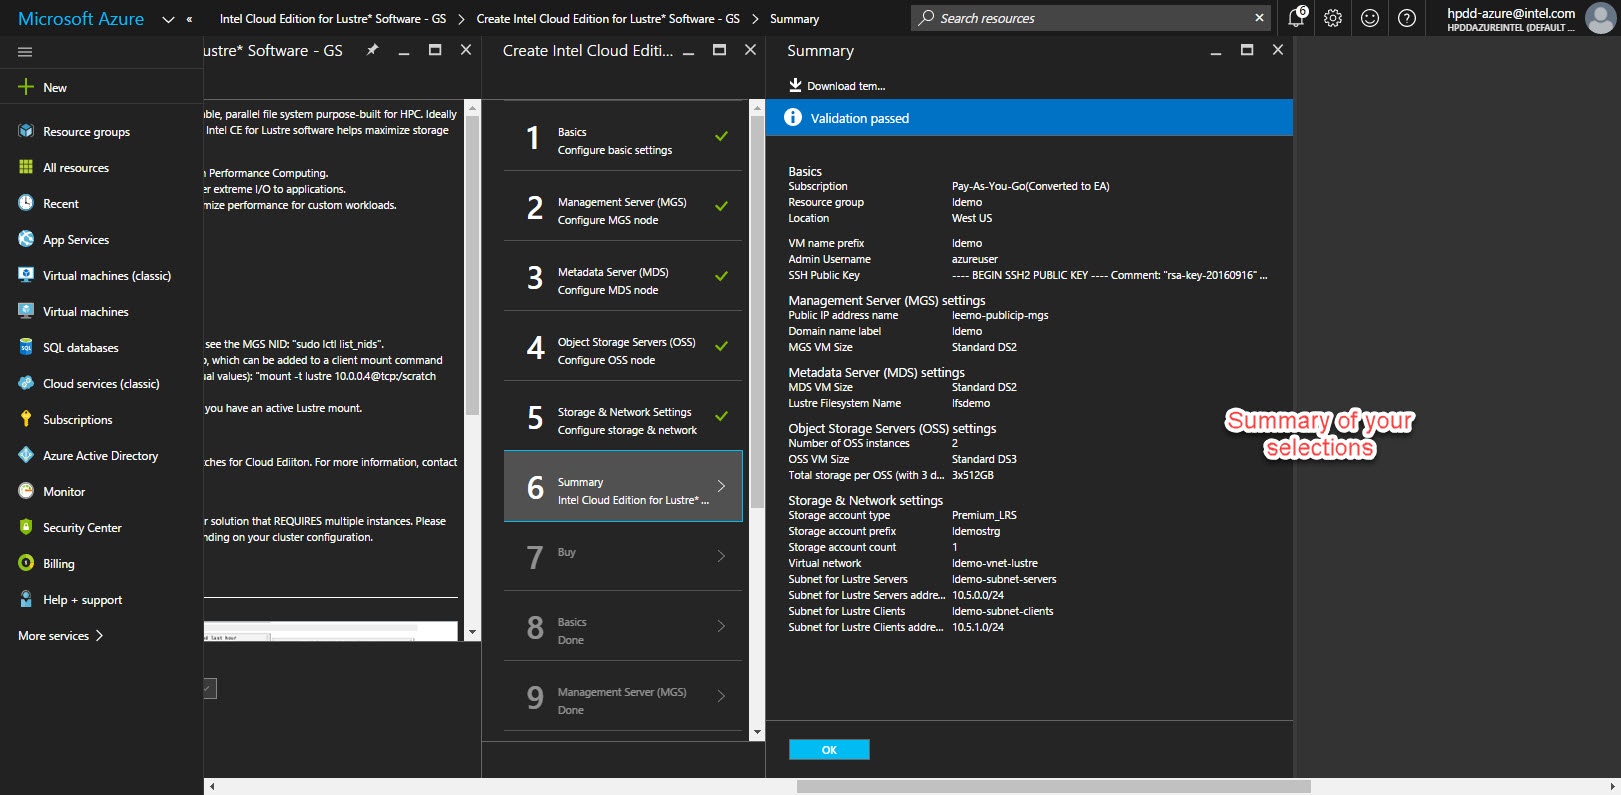Viewport: 1621px width, 795px height.
Task: Click the OK button
Action: point(829,749)
